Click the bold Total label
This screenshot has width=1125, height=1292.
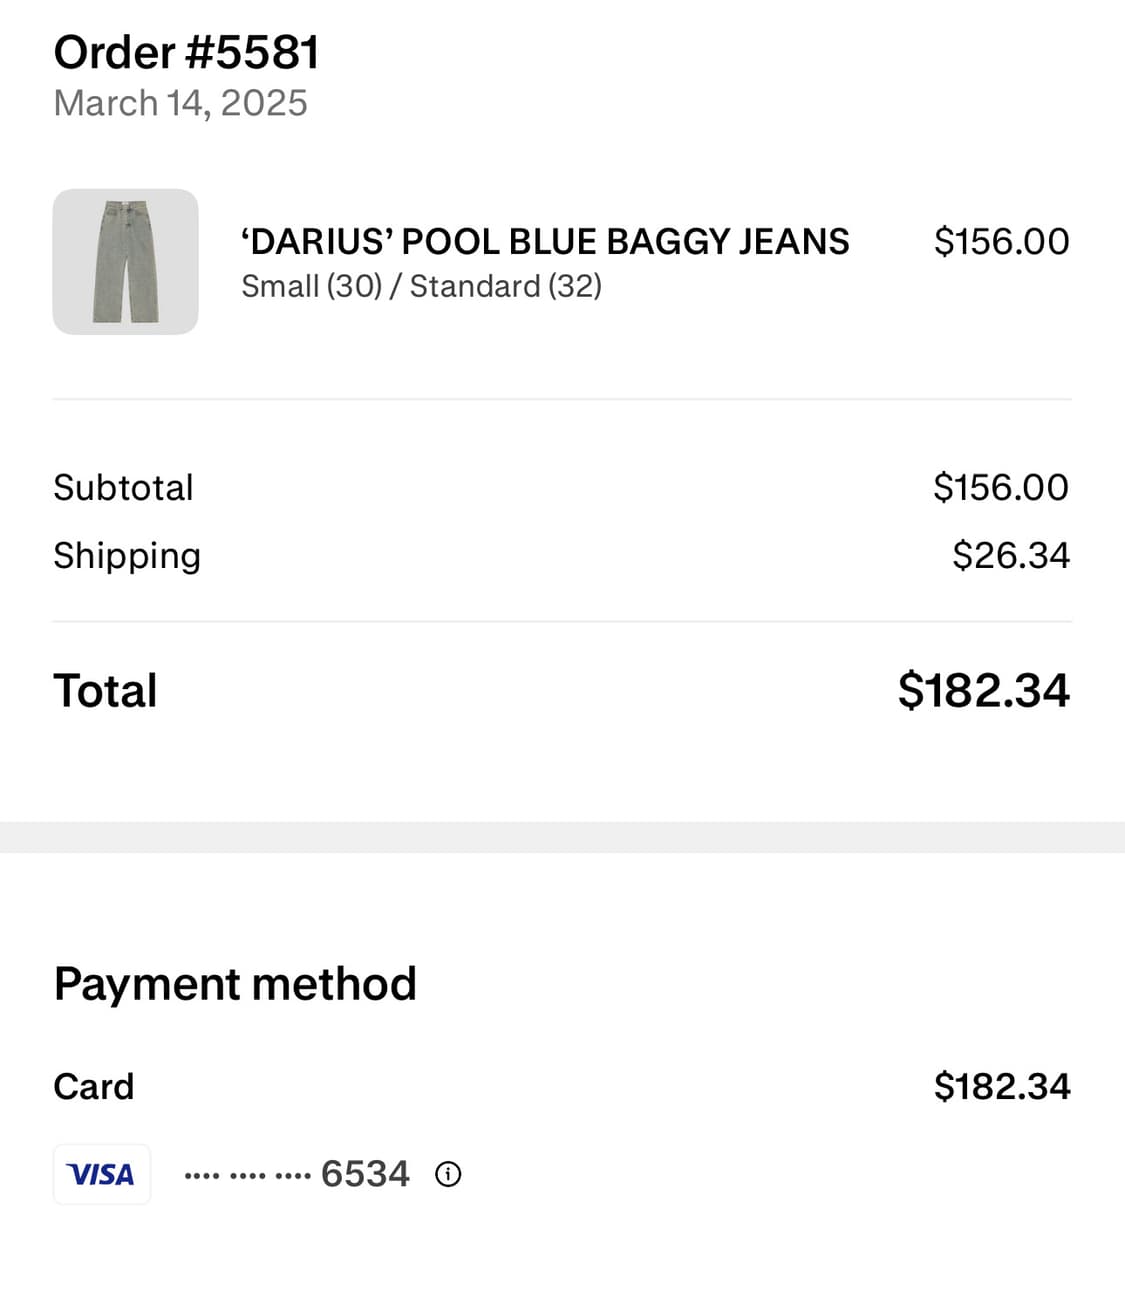(105, 691)
